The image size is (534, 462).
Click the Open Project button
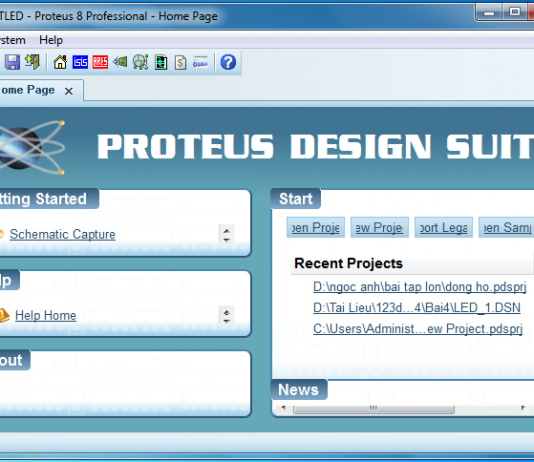click(x=316, y=227)
